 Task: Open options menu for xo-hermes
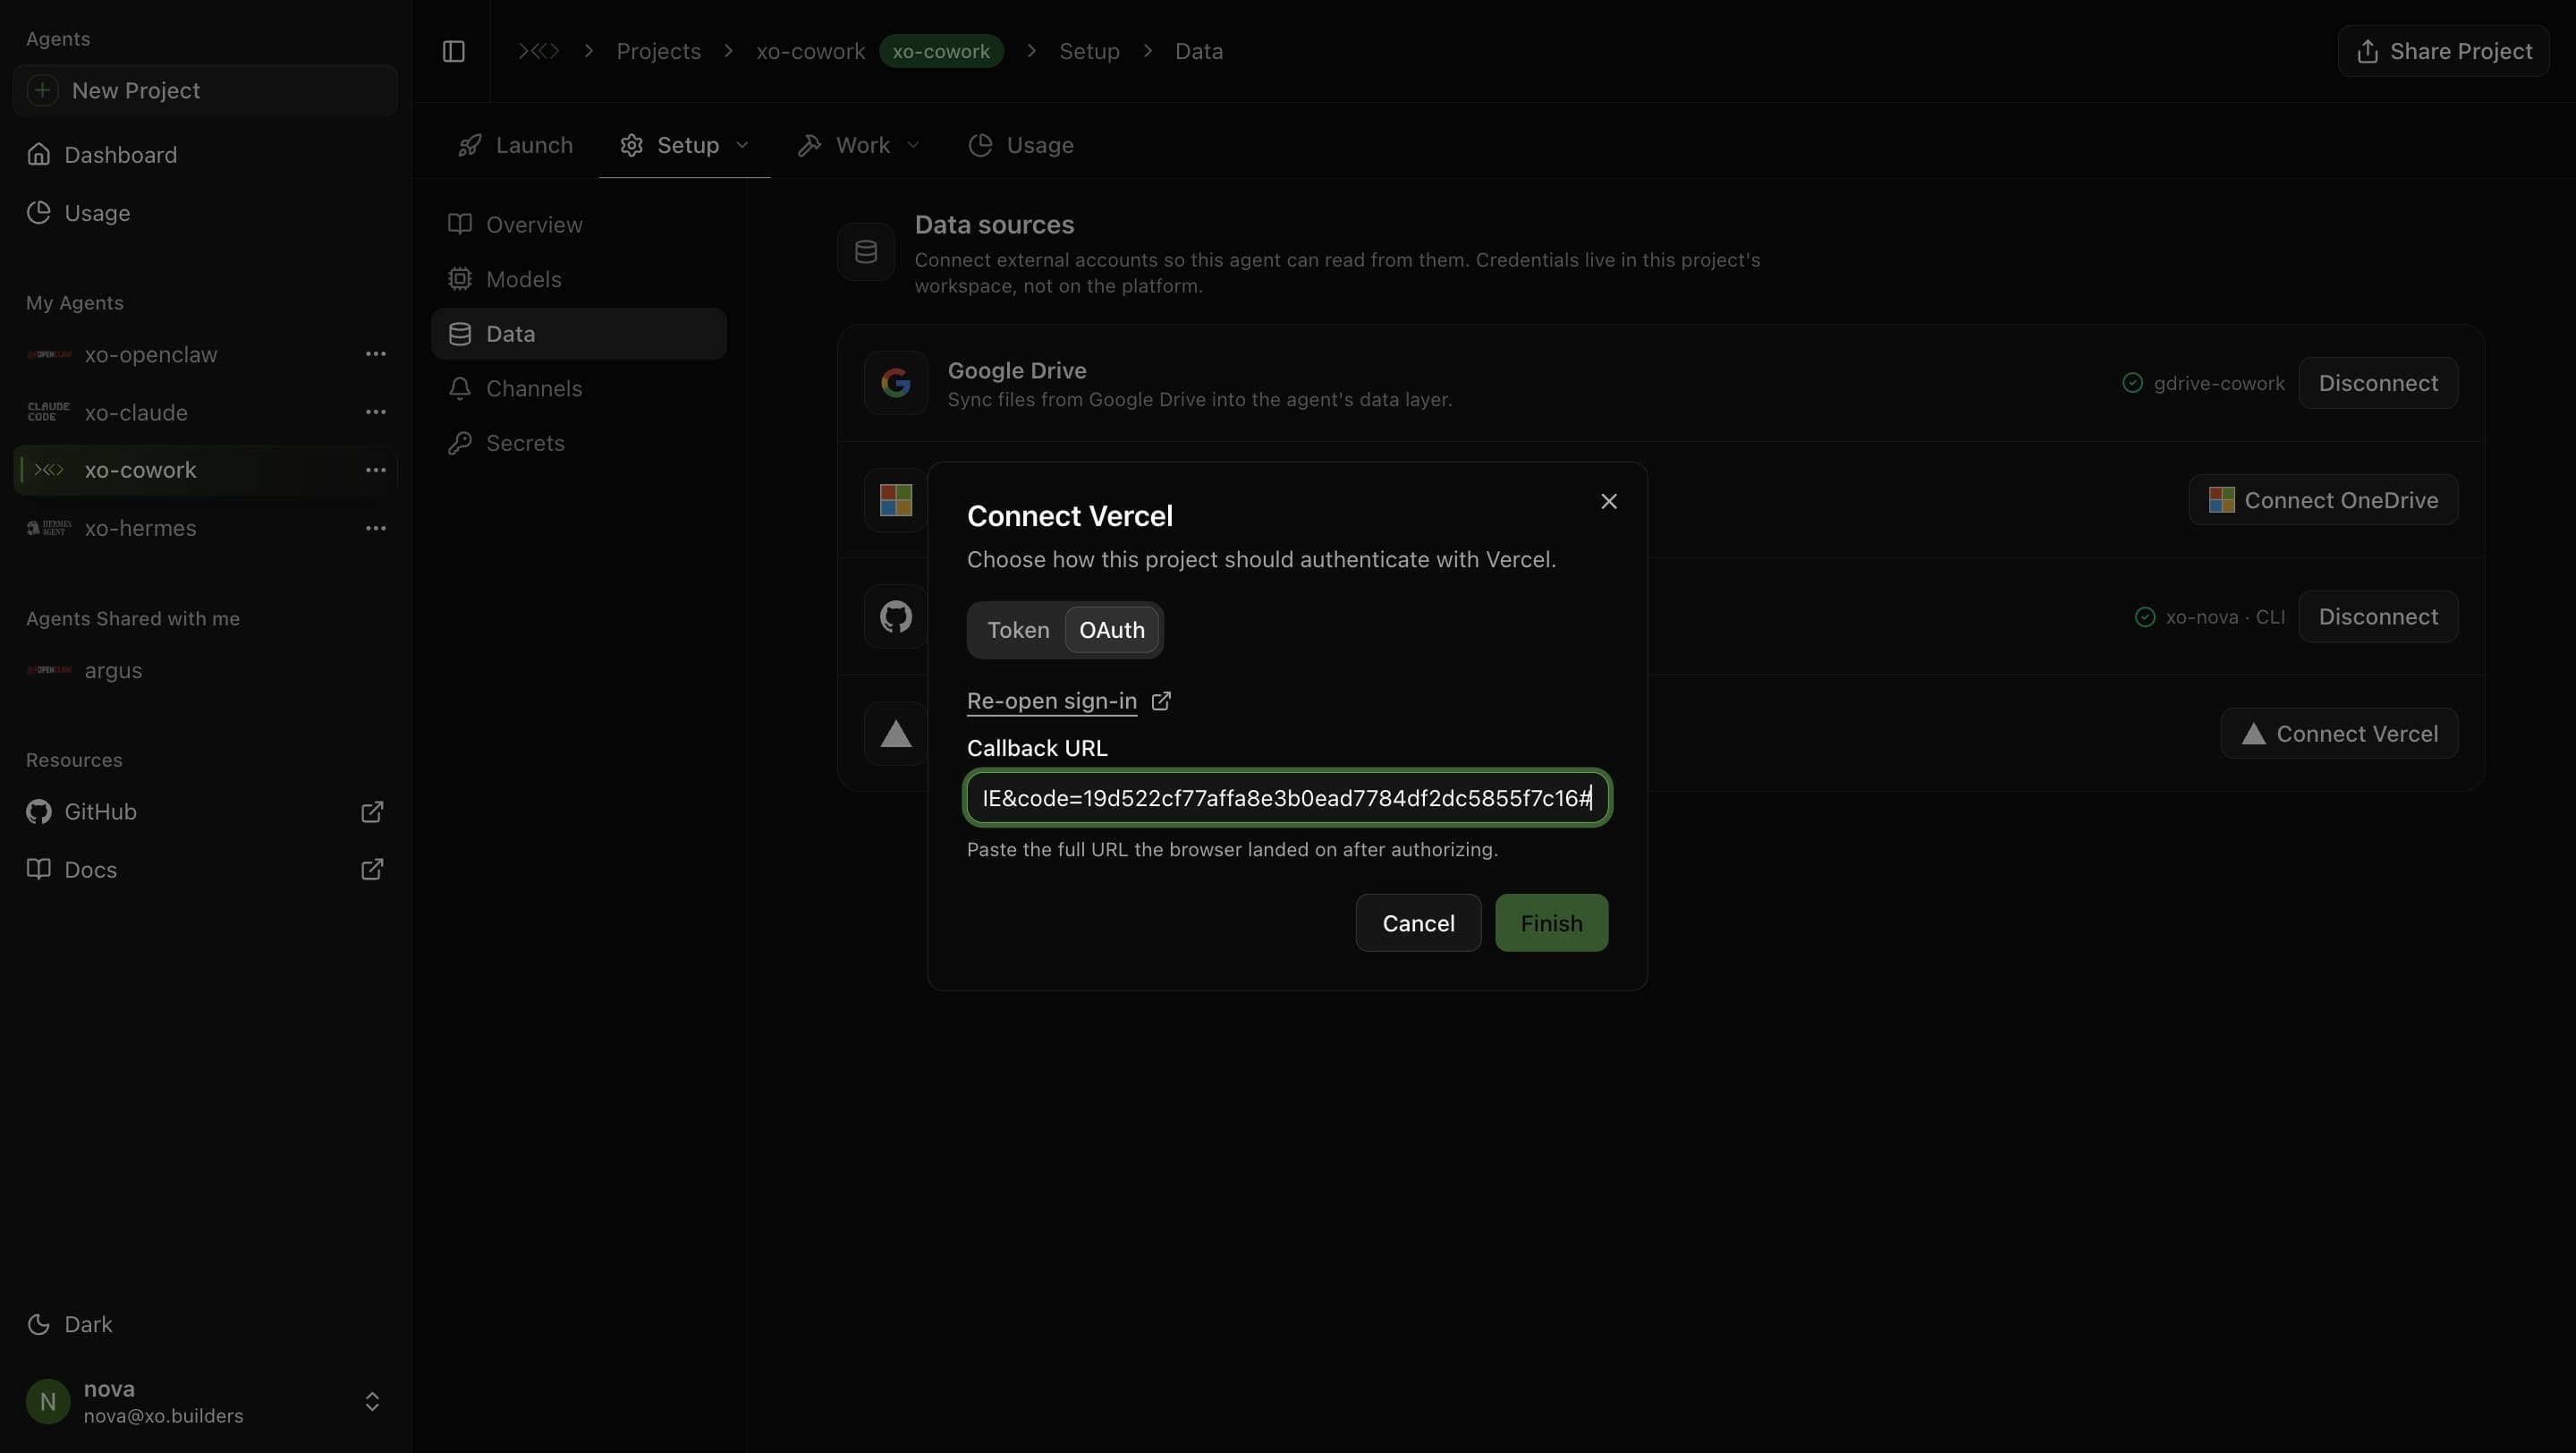375,528
